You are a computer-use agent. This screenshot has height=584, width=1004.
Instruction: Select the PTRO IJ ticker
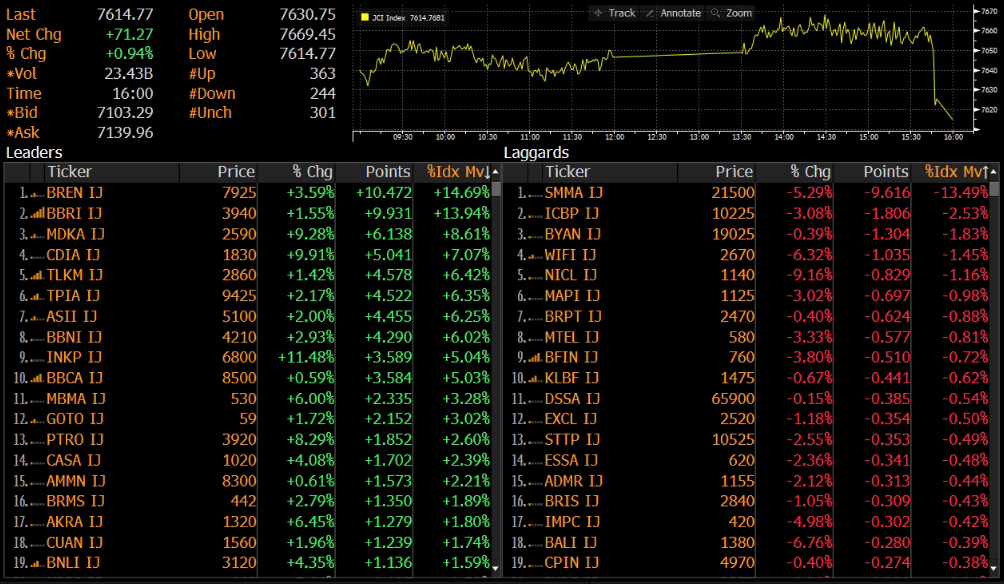[75, 440]
